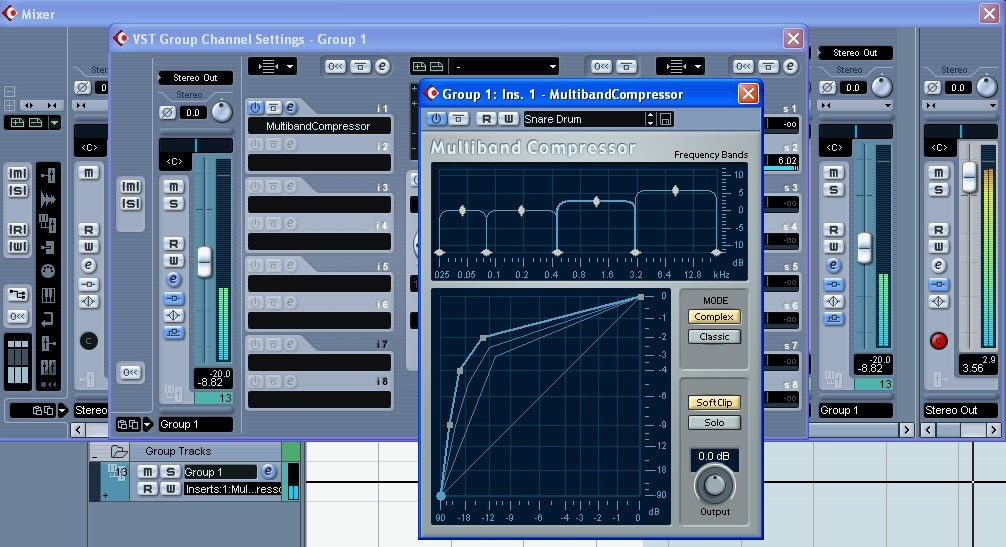Click the 0.0 dB output value field

(x=714, y=457)
